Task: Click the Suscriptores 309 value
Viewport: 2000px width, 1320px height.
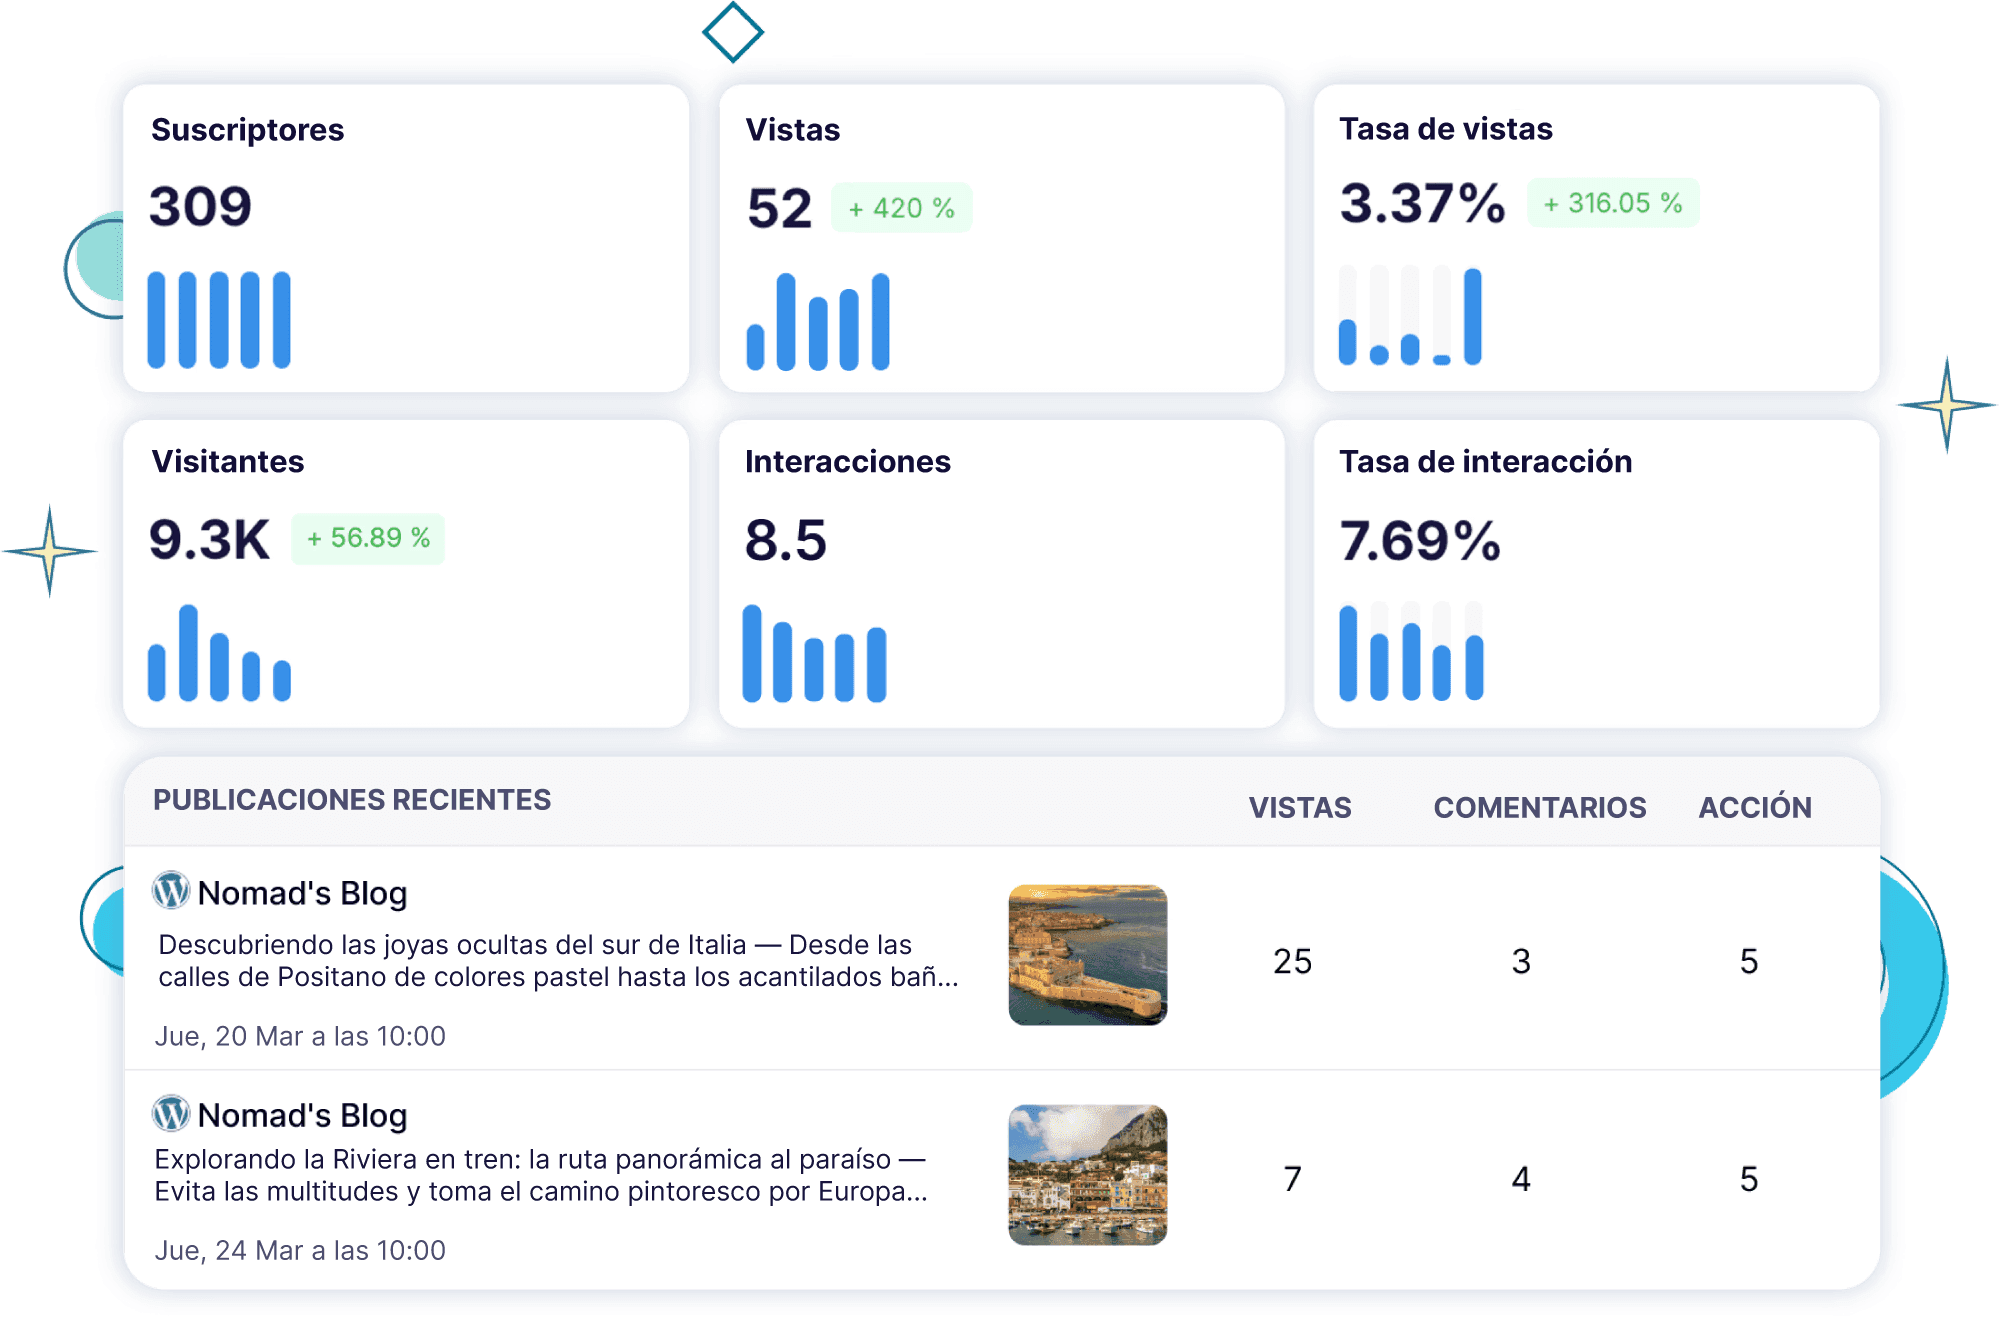Action: tap(200, 207)
